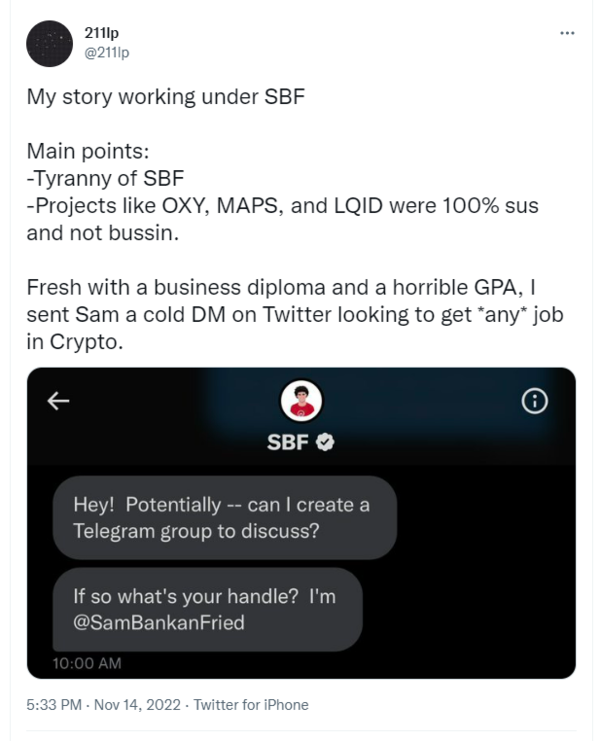The image size is (600, 741).
Task: Click the Twitter for iPhone source label
Action: 253,705
